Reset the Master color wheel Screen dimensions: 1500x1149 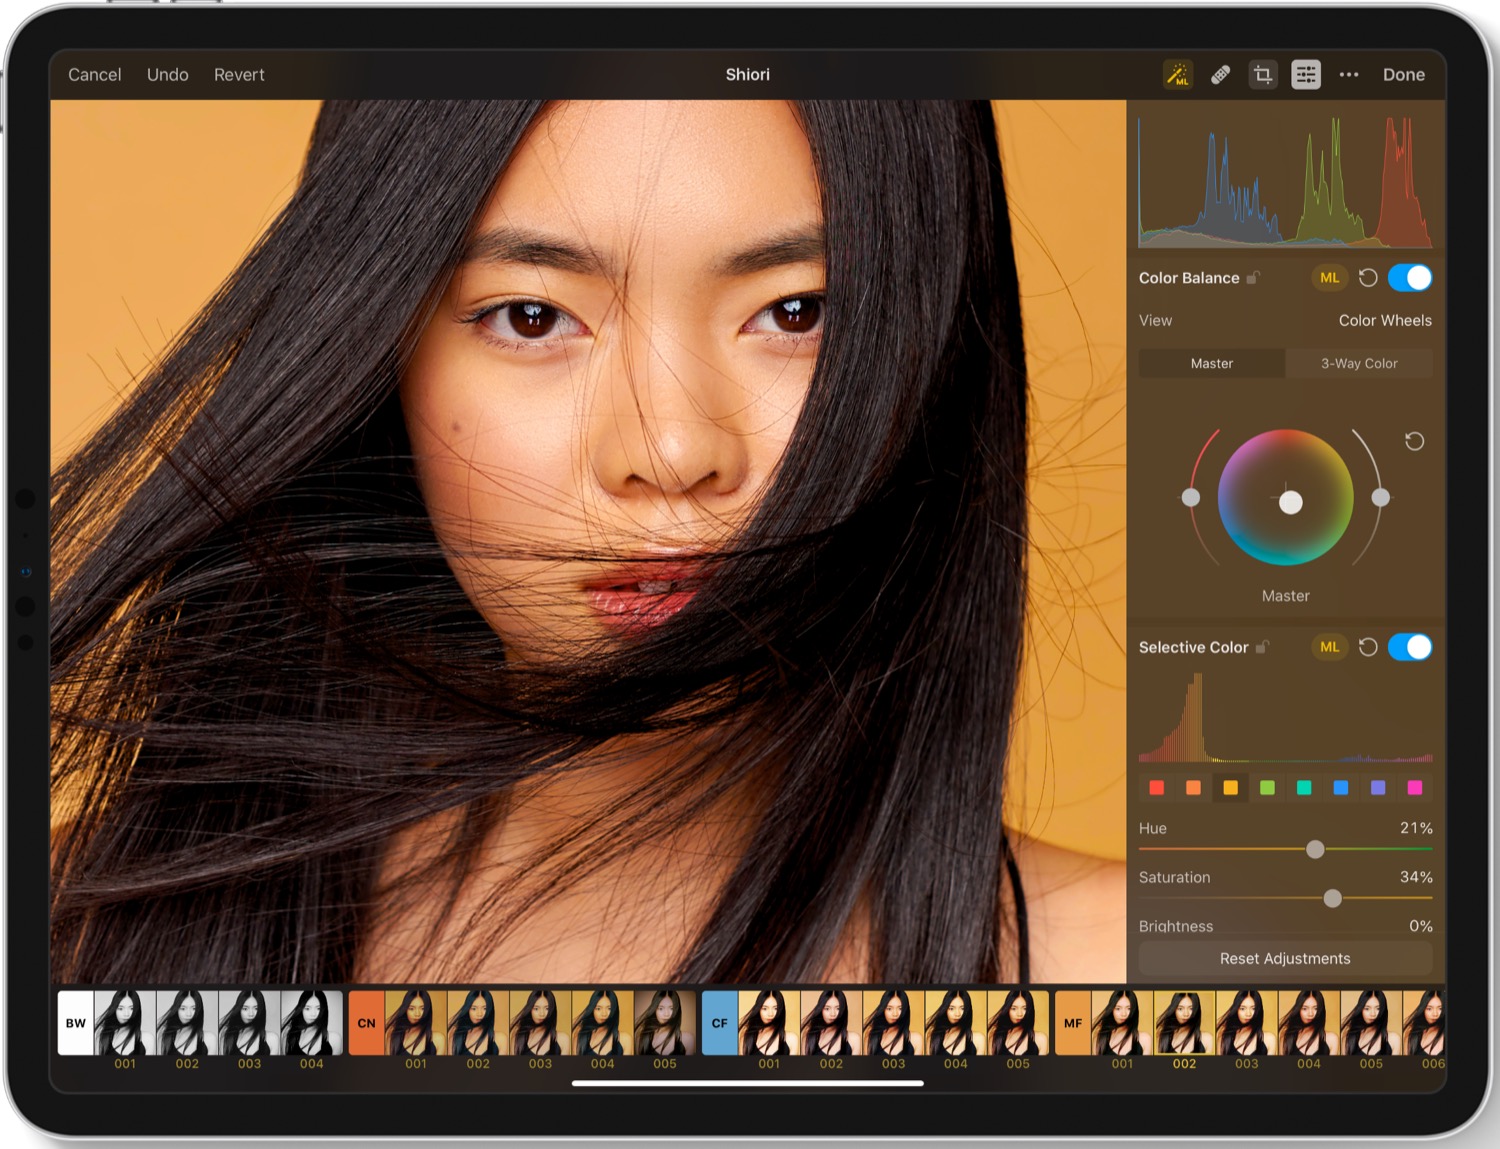1414,441
